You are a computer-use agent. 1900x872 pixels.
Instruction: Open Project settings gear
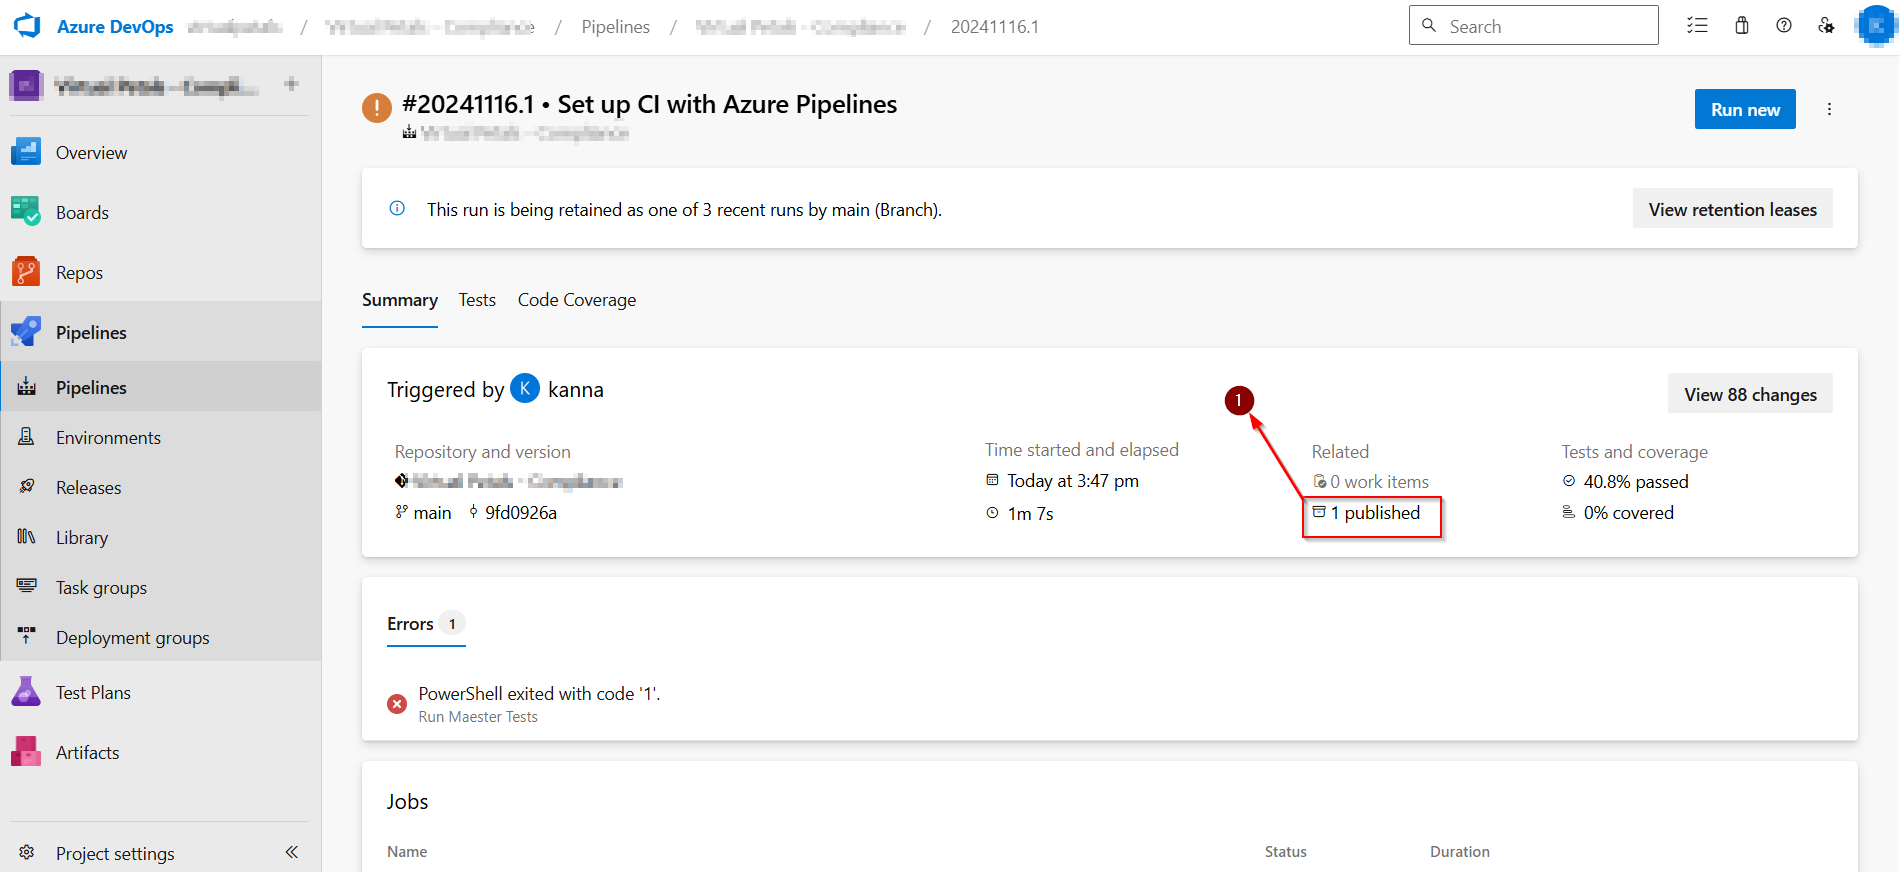[x=27, y=852]
